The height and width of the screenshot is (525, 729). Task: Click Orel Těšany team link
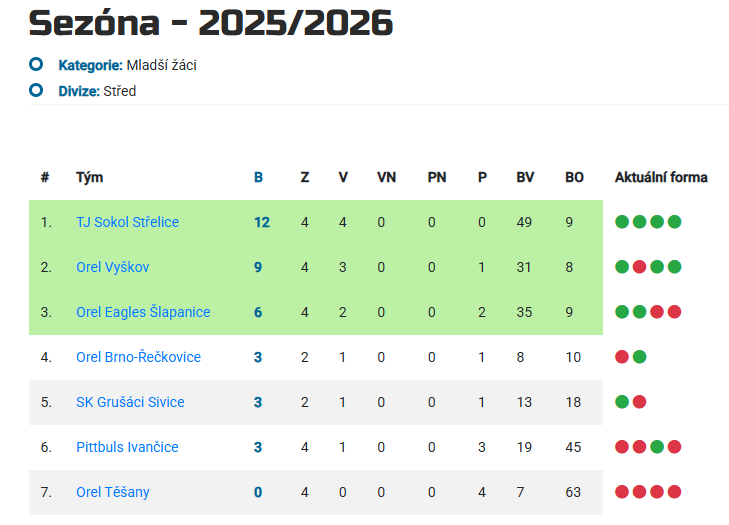click(113, 492)
